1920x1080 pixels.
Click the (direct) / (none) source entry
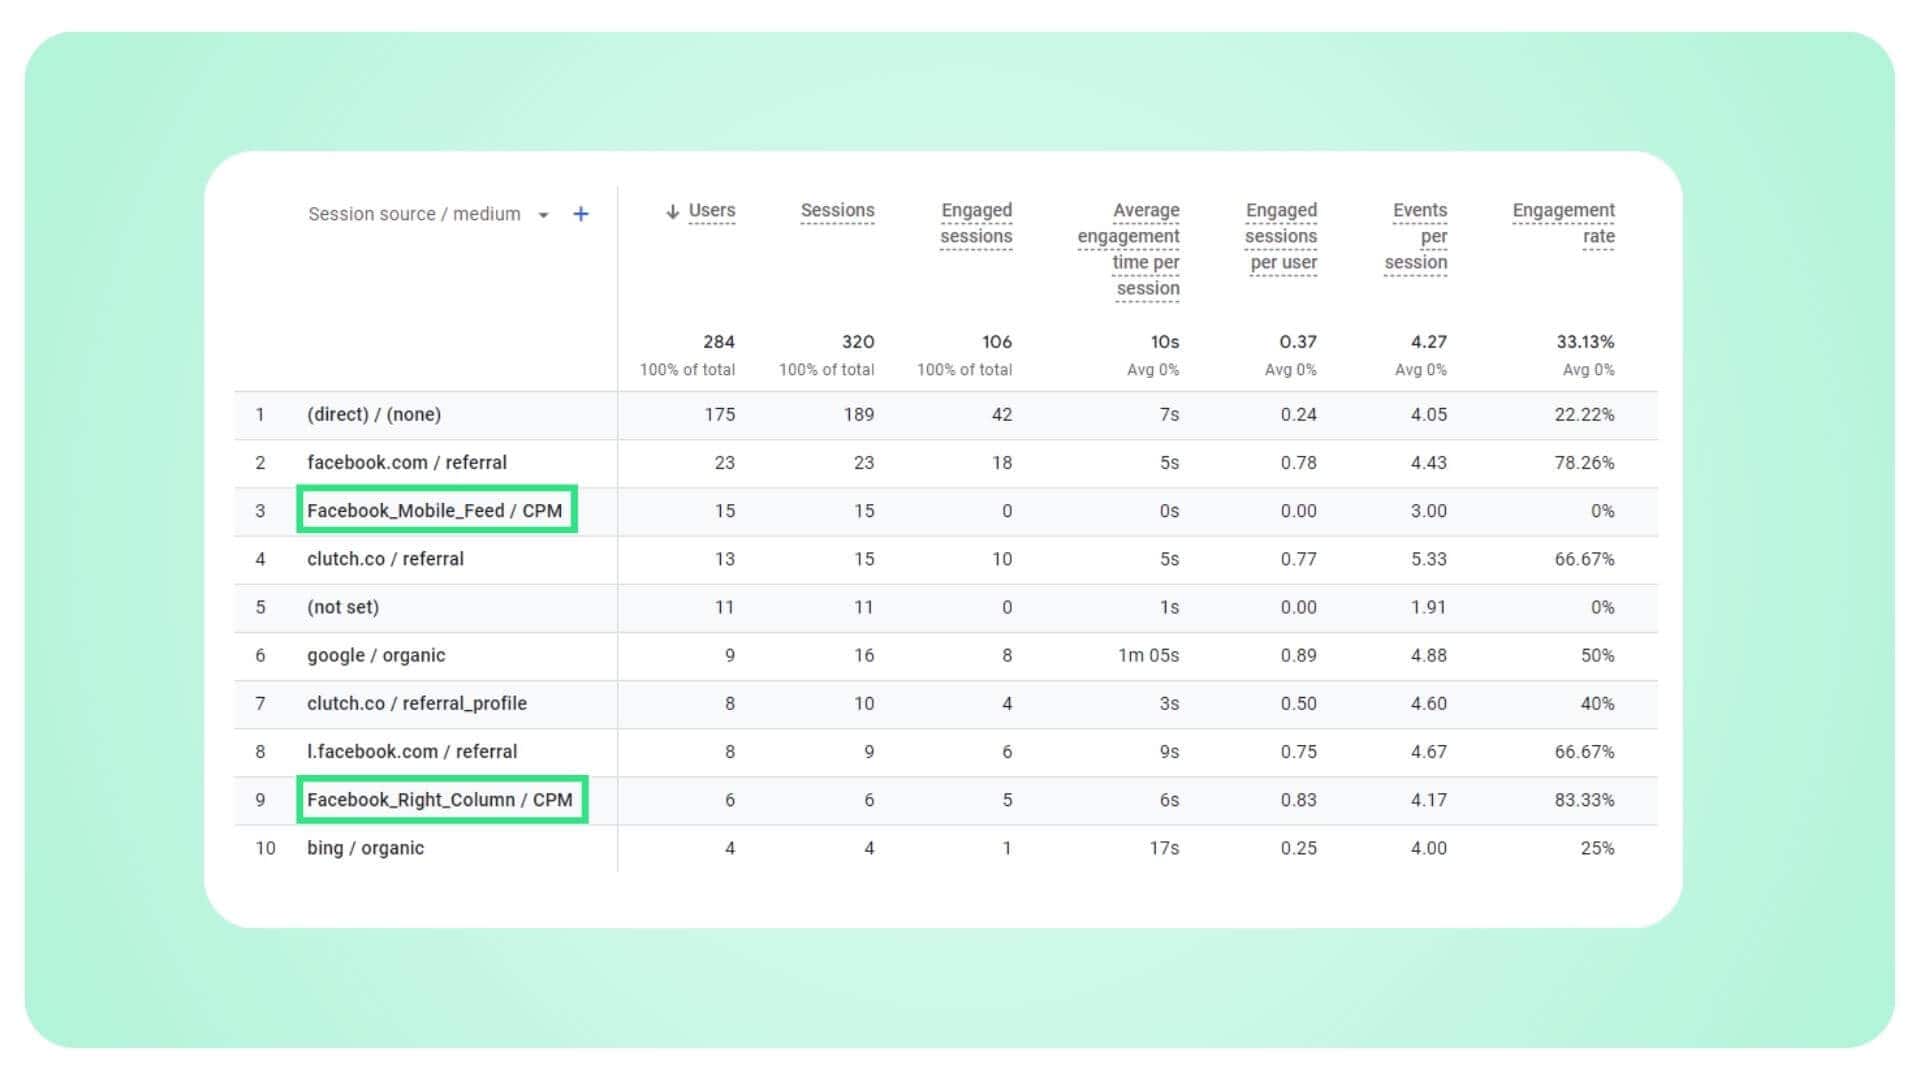point(375,414)
